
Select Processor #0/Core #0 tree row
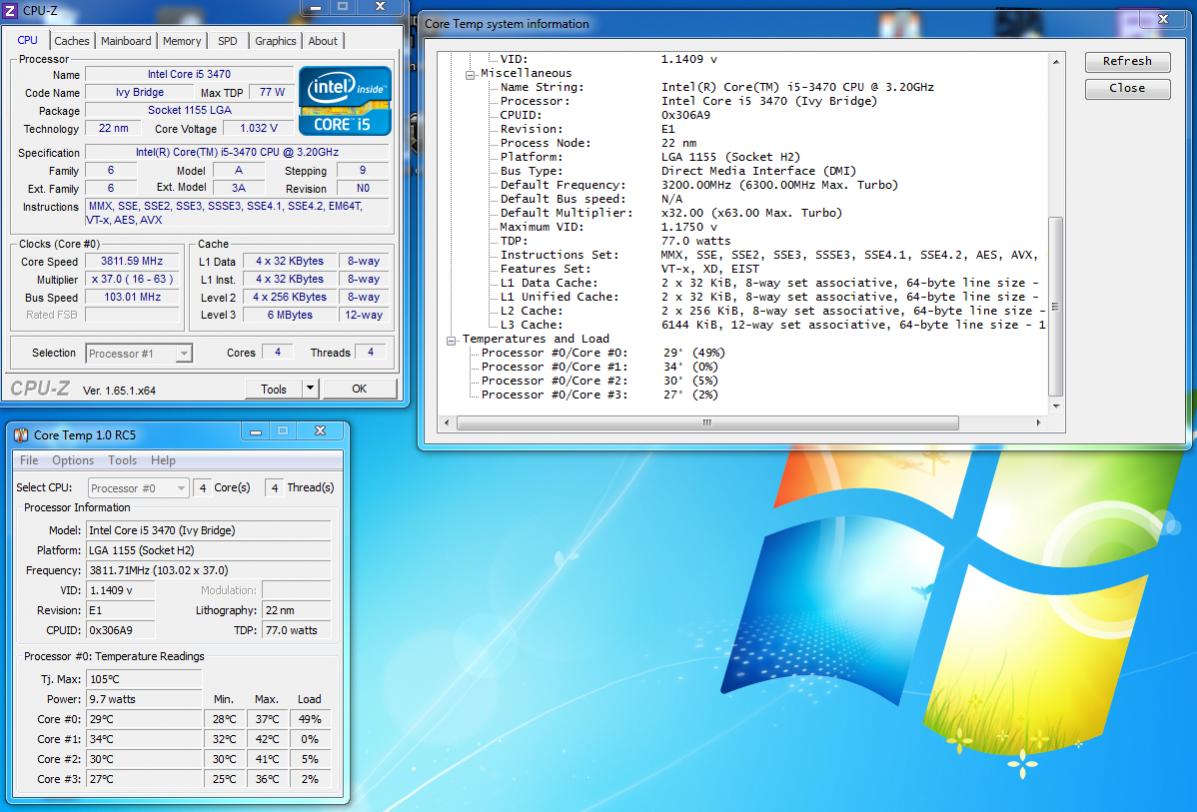pyautogui.click(x=603, y=353)
